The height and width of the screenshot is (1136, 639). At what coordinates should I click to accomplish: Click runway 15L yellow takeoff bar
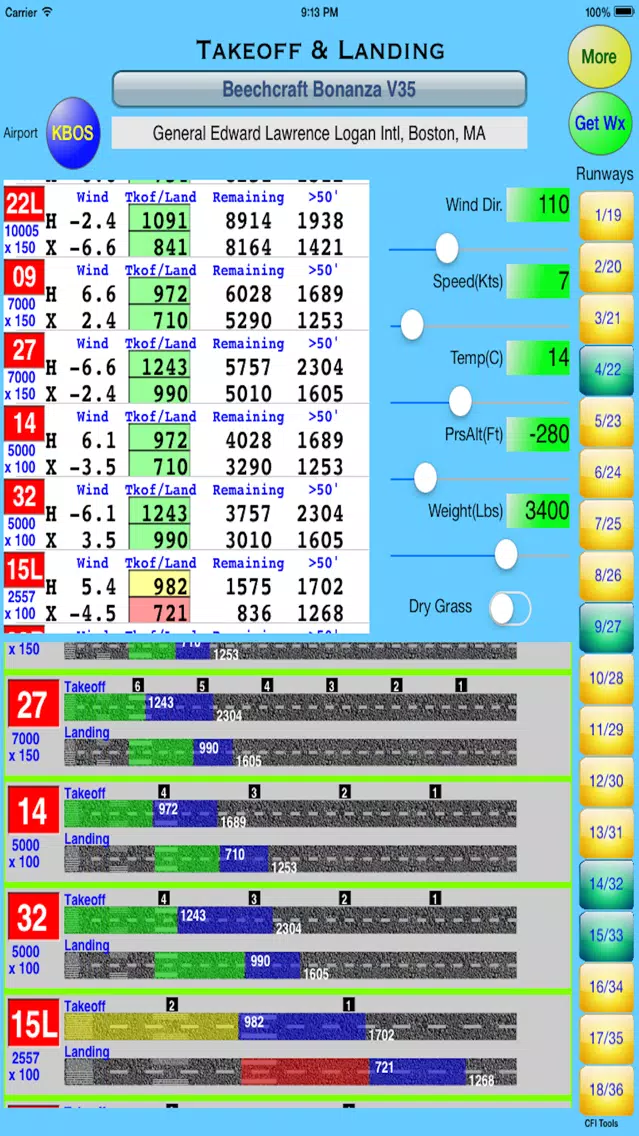tap(151, 1027)
